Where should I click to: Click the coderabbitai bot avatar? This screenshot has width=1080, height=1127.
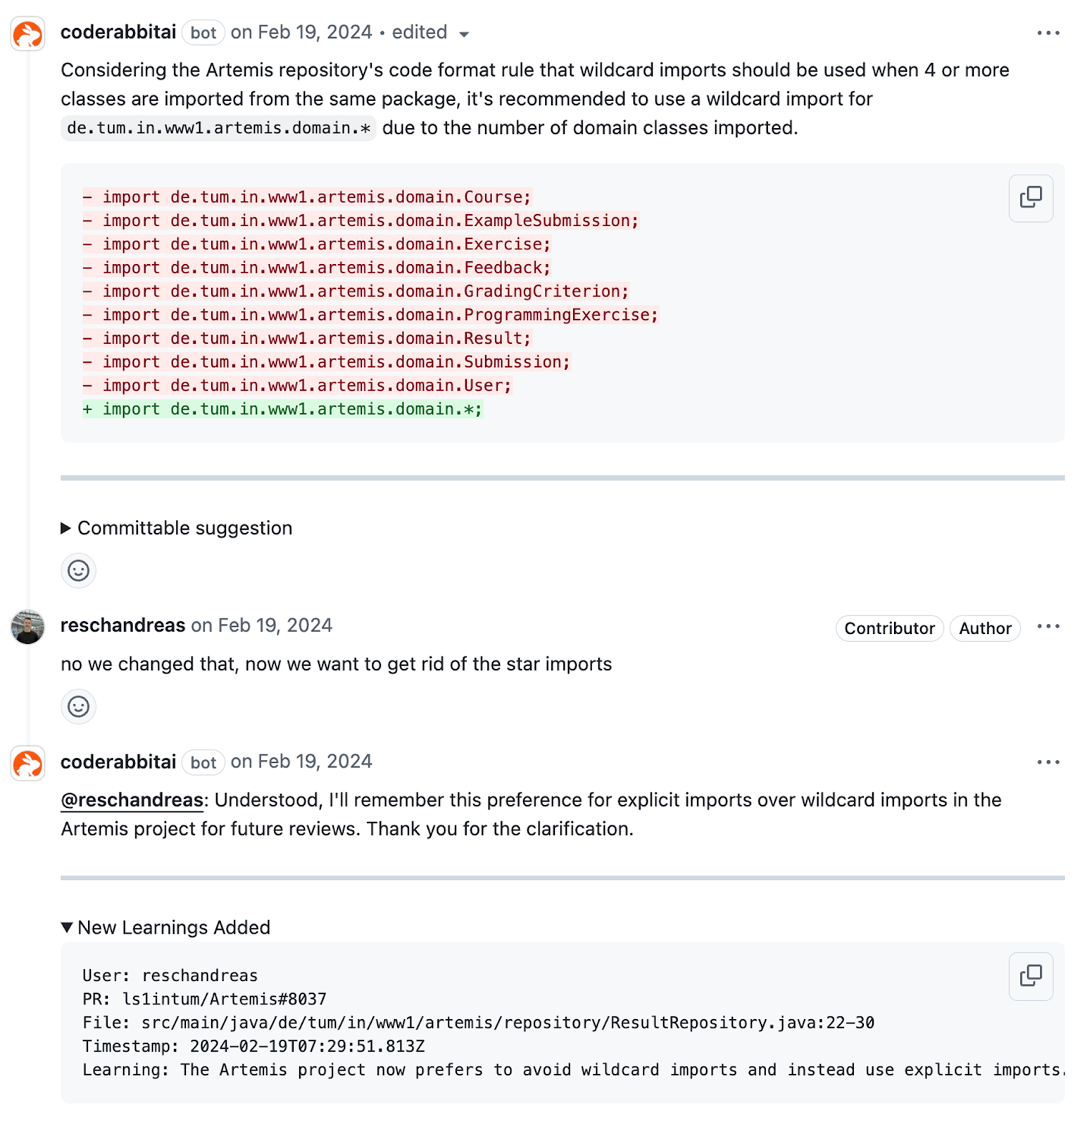click(x=27, y=33)
